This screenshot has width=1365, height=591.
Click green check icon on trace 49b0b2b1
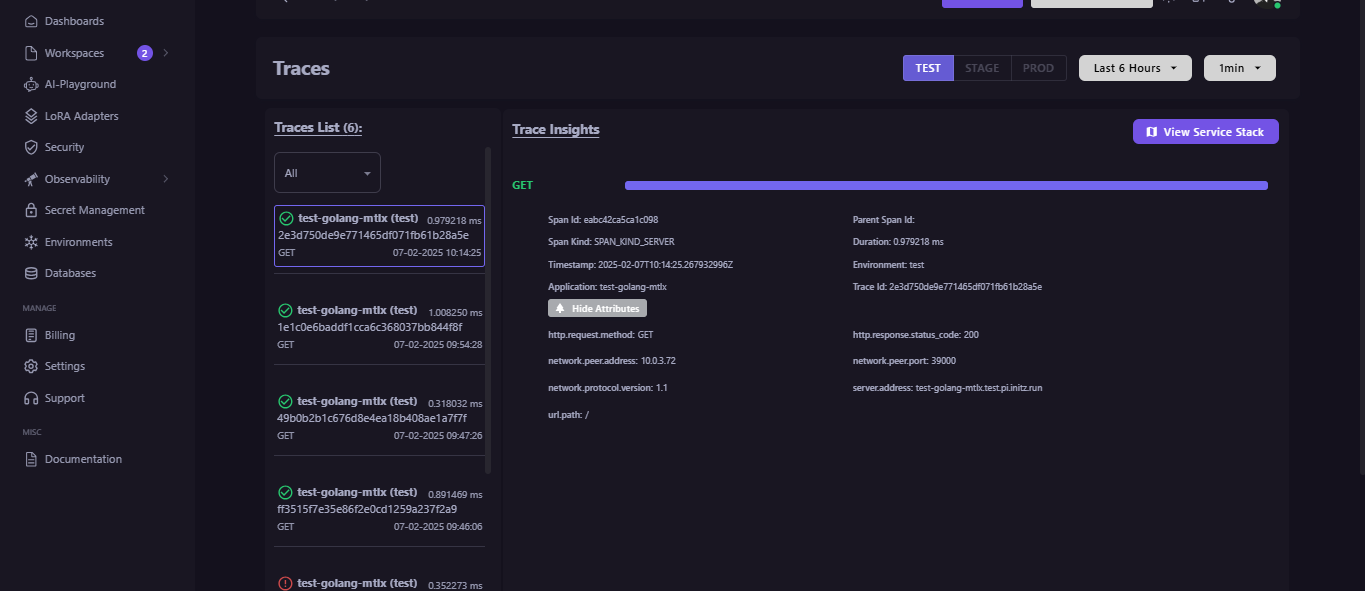coord(285,402)
